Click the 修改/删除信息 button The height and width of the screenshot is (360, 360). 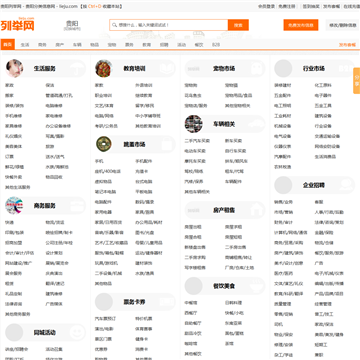click(343, 25)
